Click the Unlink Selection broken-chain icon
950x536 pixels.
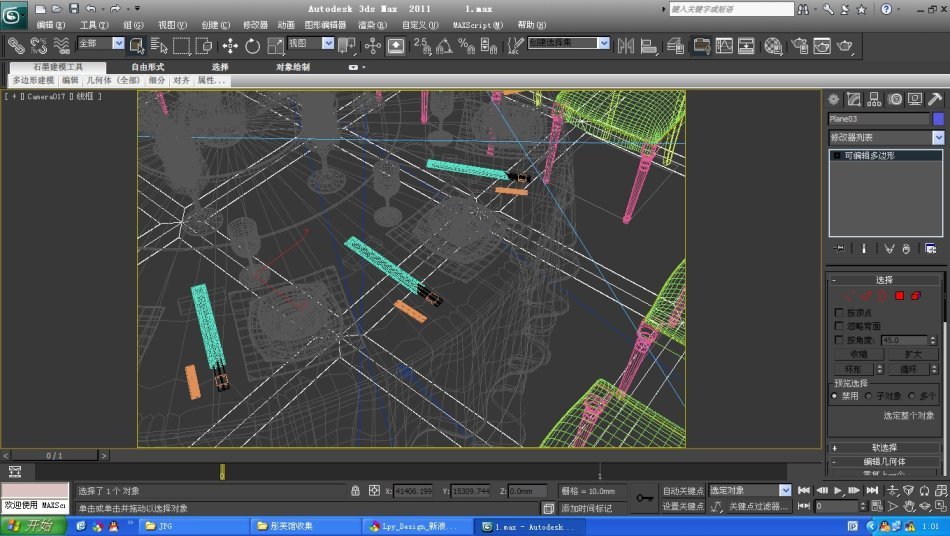[39, 45]
